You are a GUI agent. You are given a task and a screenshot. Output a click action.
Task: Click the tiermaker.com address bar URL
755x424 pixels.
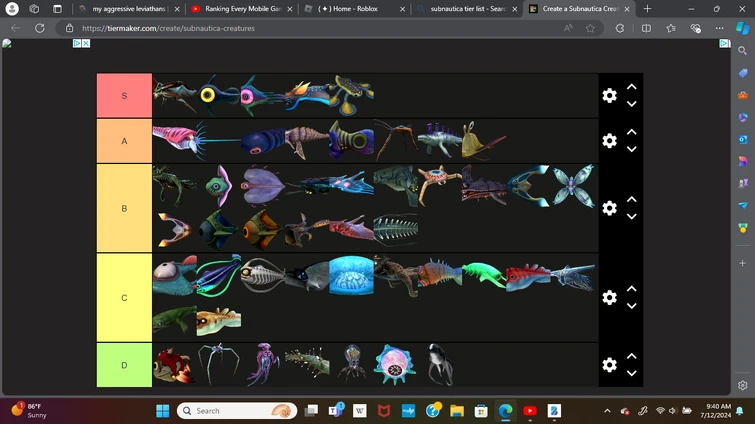coord(168,28)
